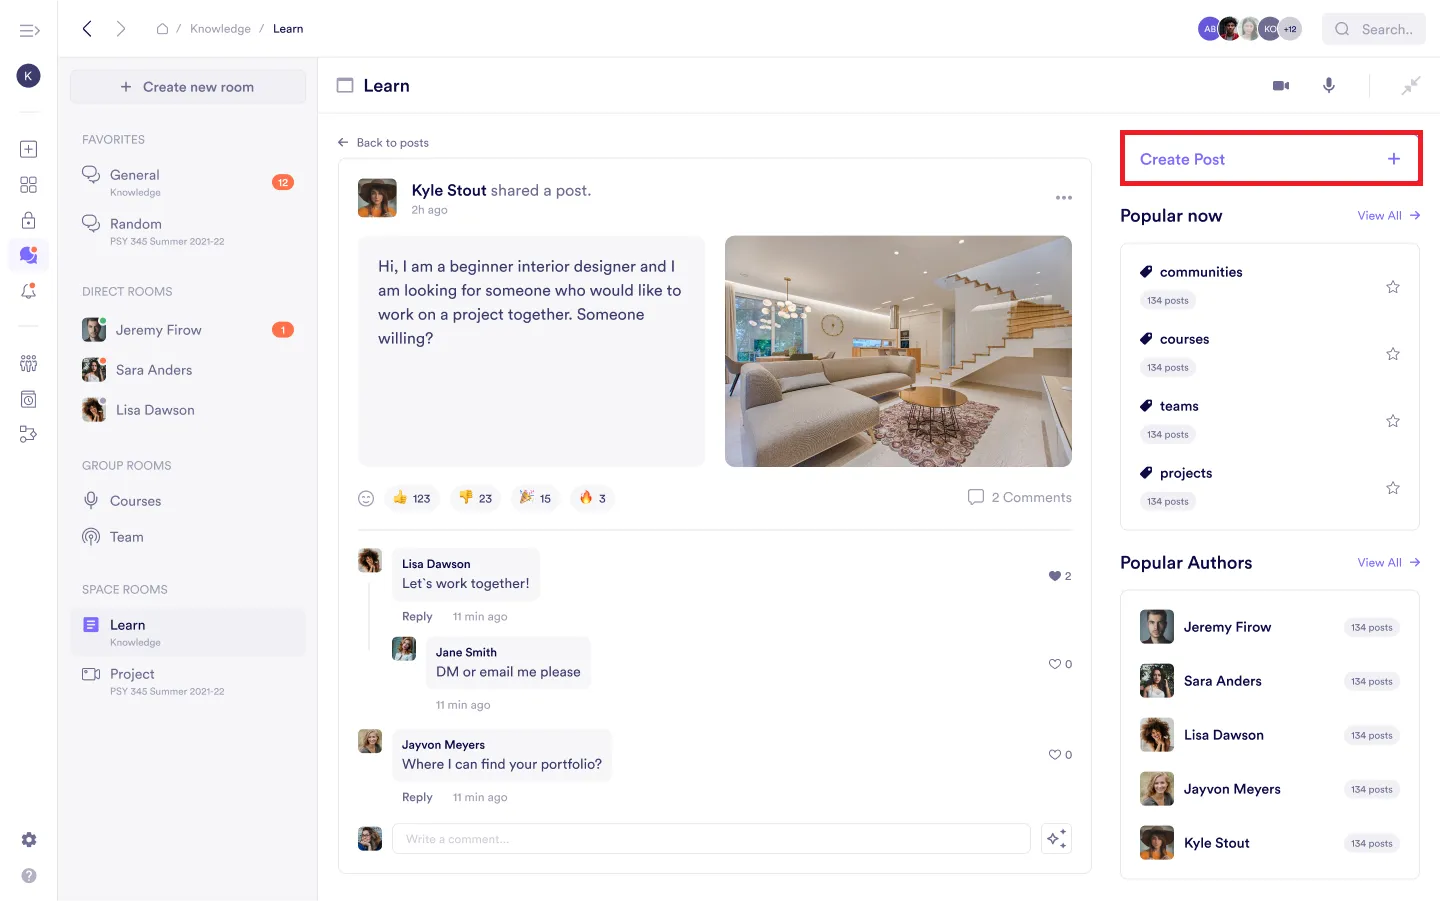The image size is (1440, 901).
Task: Favorite the projects topic with star
Action: (x=1392, y=488)
